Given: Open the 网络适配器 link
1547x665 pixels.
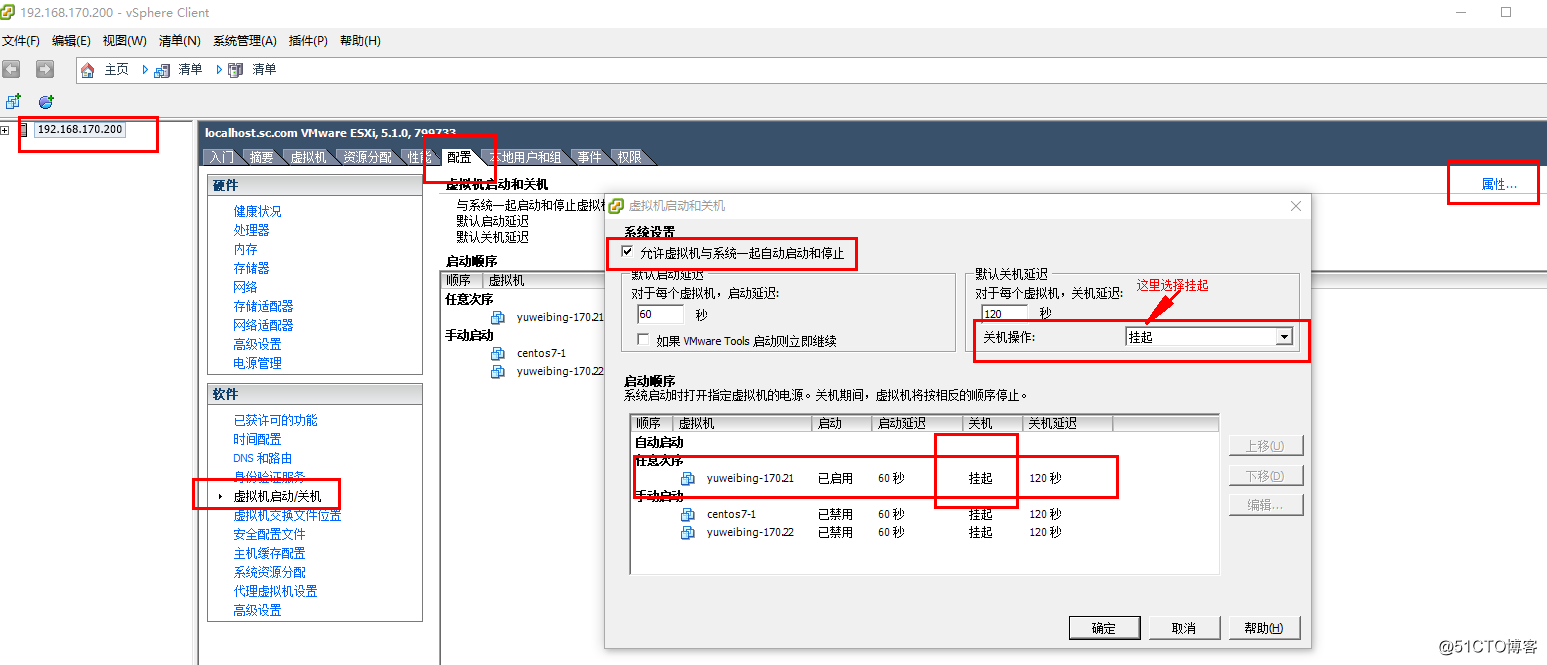Looking at the screenshot, I should click(x=263, y=325).
